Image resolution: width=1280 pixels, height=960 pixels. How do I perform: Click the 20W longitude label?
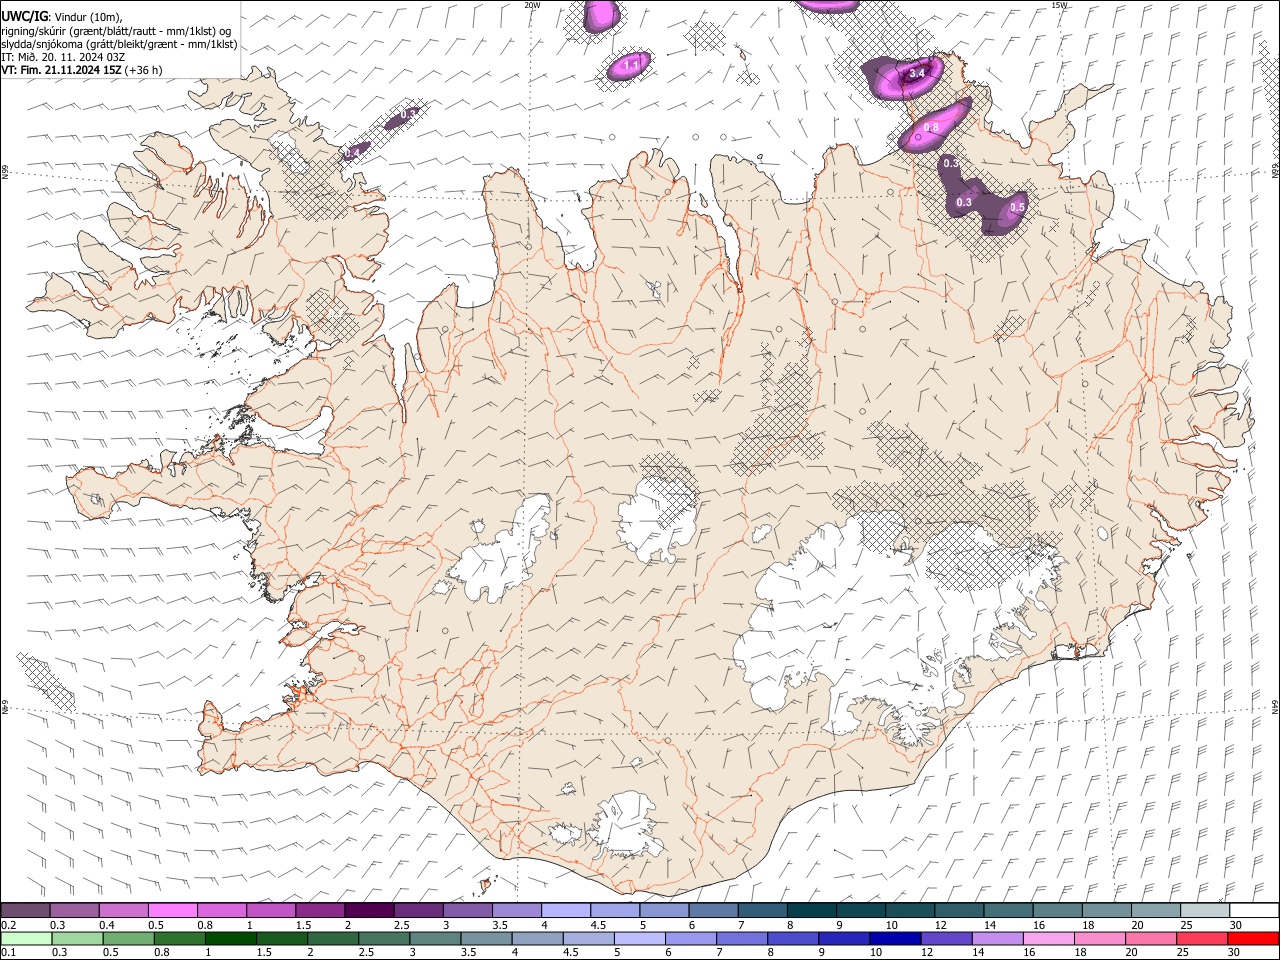(532, 5)
